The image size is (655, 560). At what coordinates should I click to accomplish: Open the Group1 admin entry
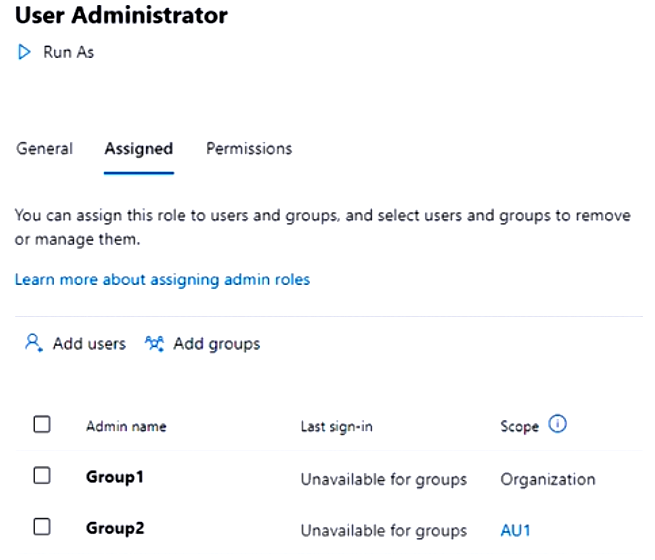115,478
